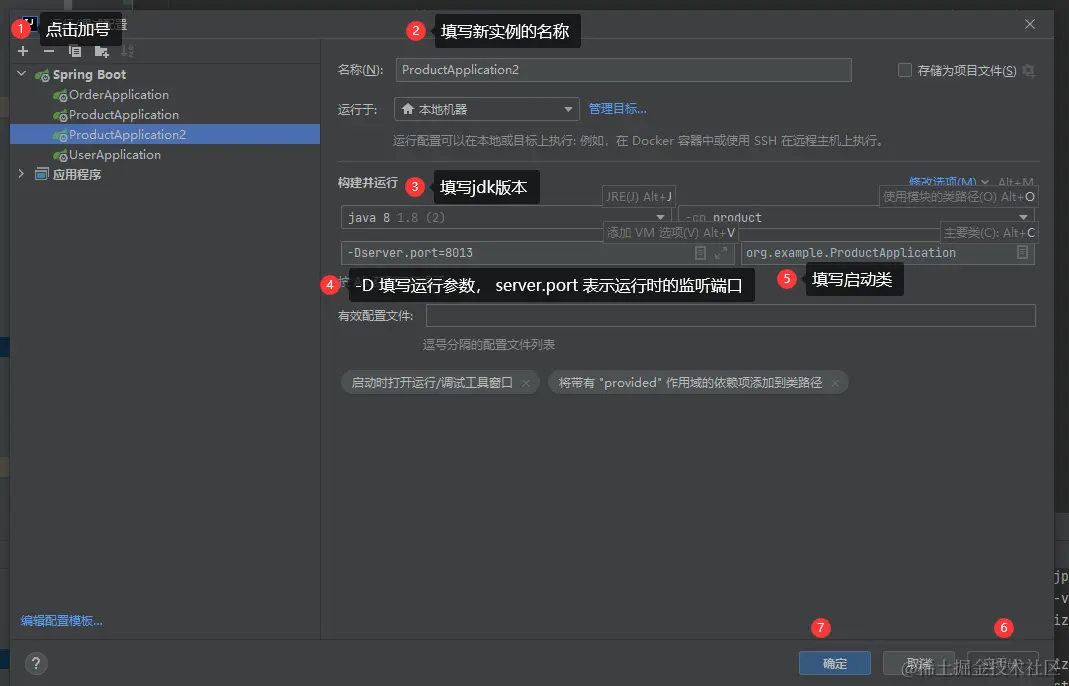Click the 启动时打开运行/调试工具窗口 chip label
This screenshot has height=686, width=1069.
432,383
